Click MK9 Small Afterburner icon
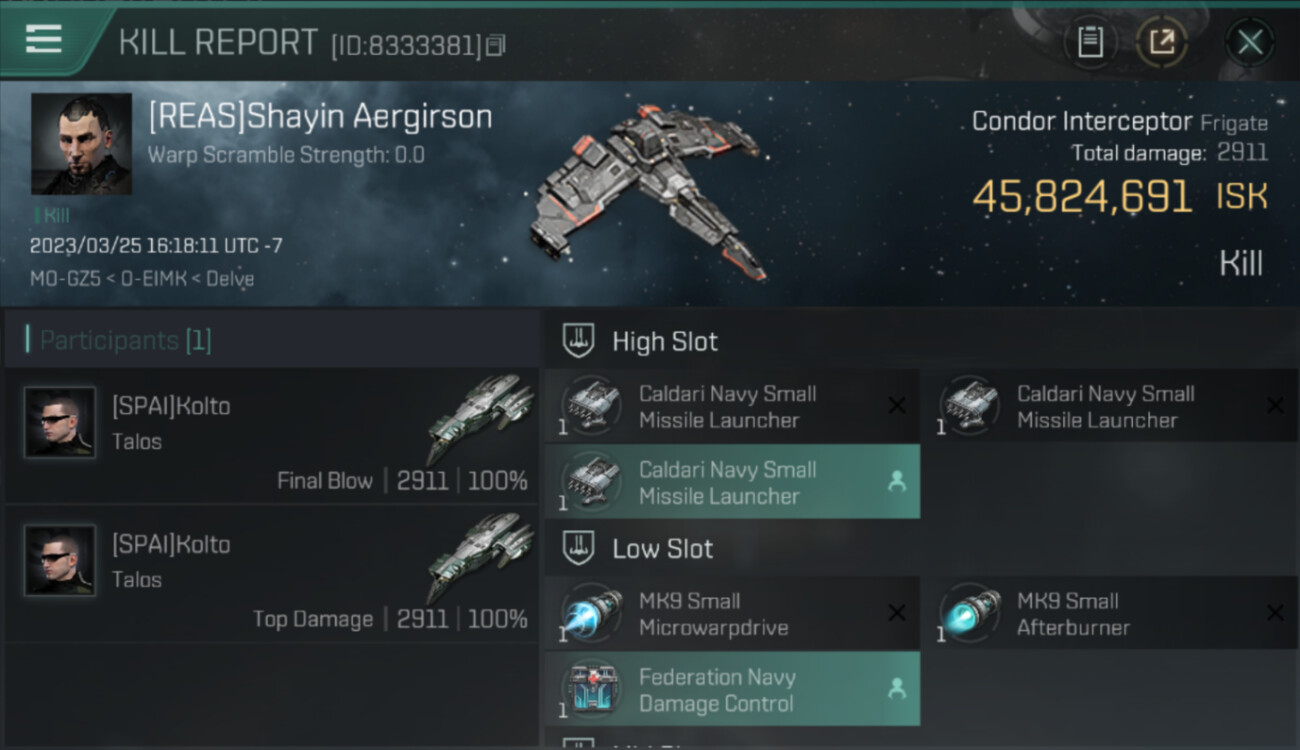 point(970,614)
